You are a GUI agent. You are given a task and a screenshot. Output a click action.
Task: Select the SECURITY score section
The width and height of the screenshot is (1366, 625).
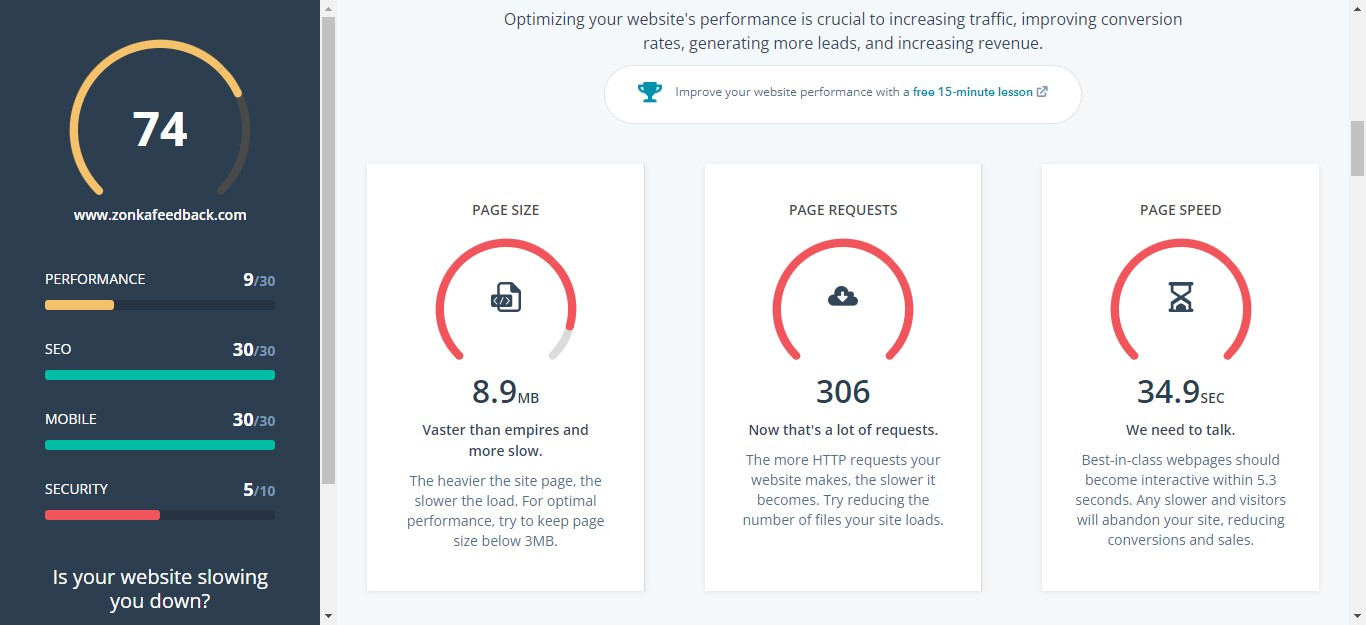160,500
